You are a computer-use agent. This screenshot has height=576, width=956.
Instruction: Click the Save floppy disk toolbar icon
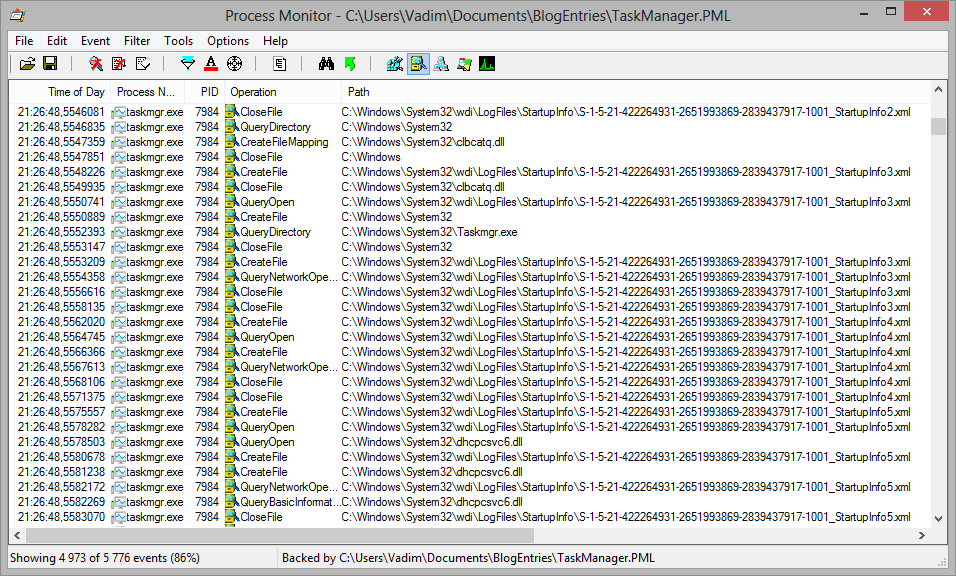tap(50, 63)
